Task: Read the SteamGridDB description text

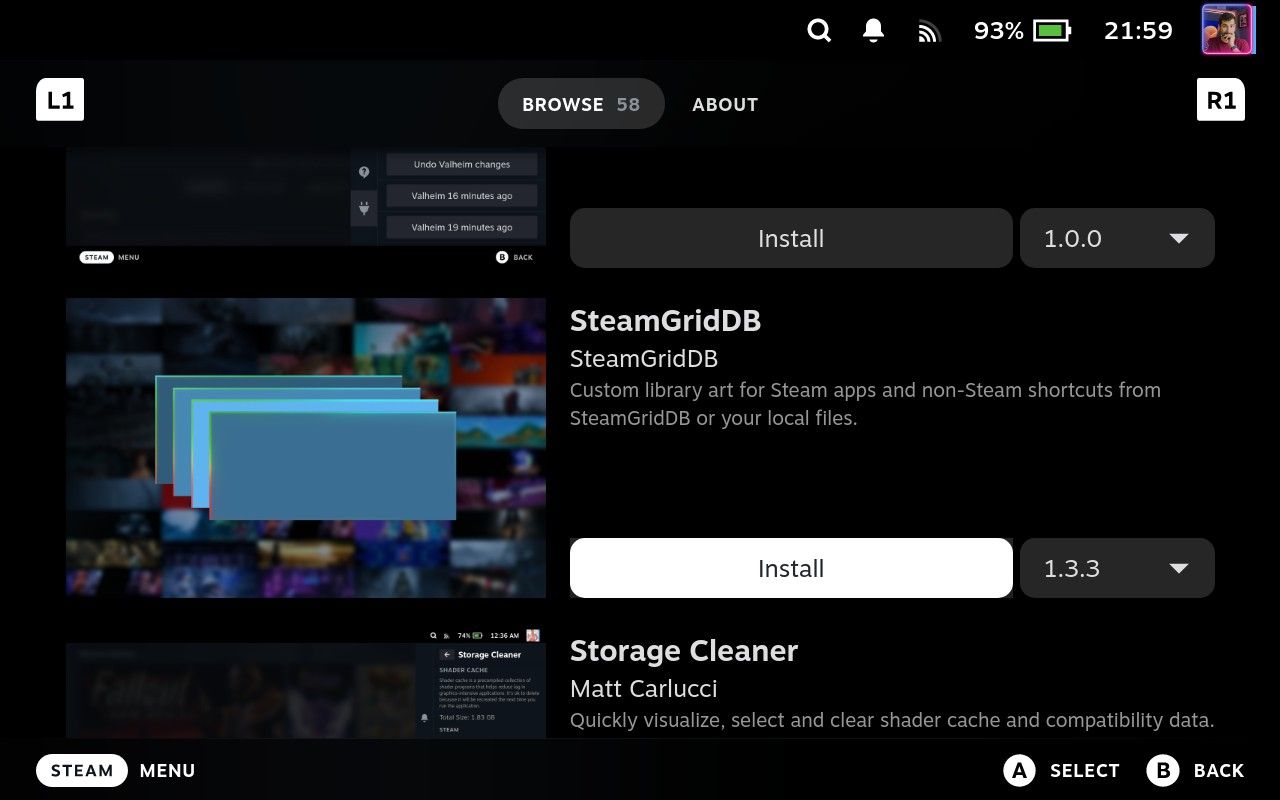Action: click(x=865, y=404)
